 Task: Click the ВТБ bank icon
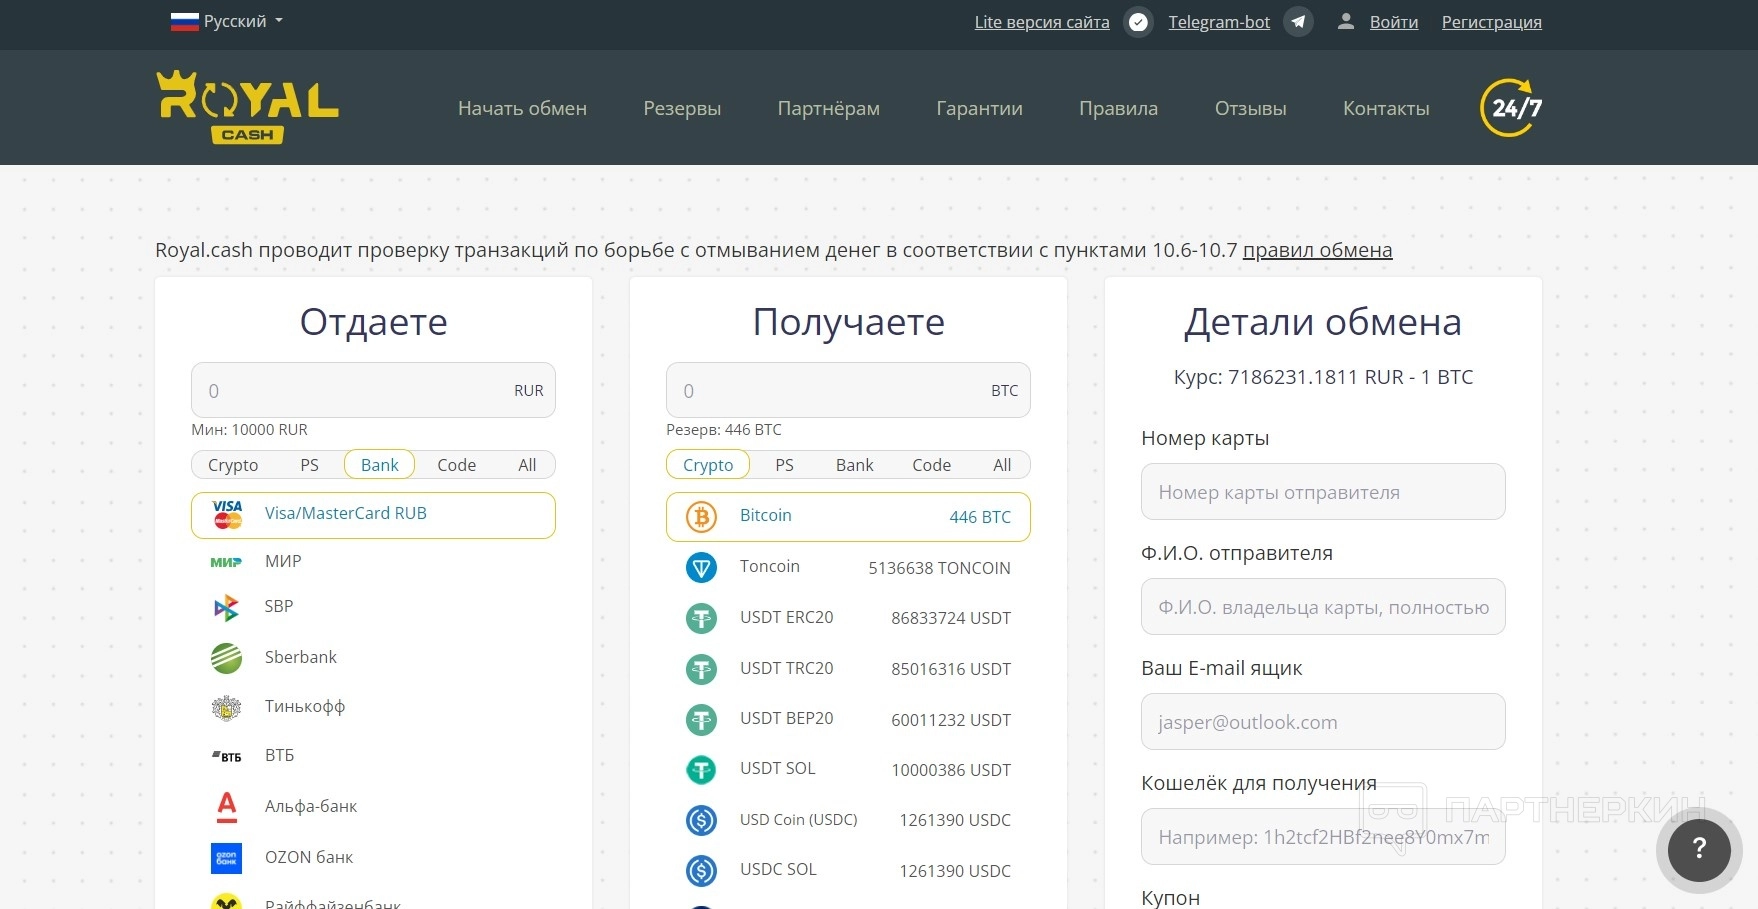coord(227,756)
